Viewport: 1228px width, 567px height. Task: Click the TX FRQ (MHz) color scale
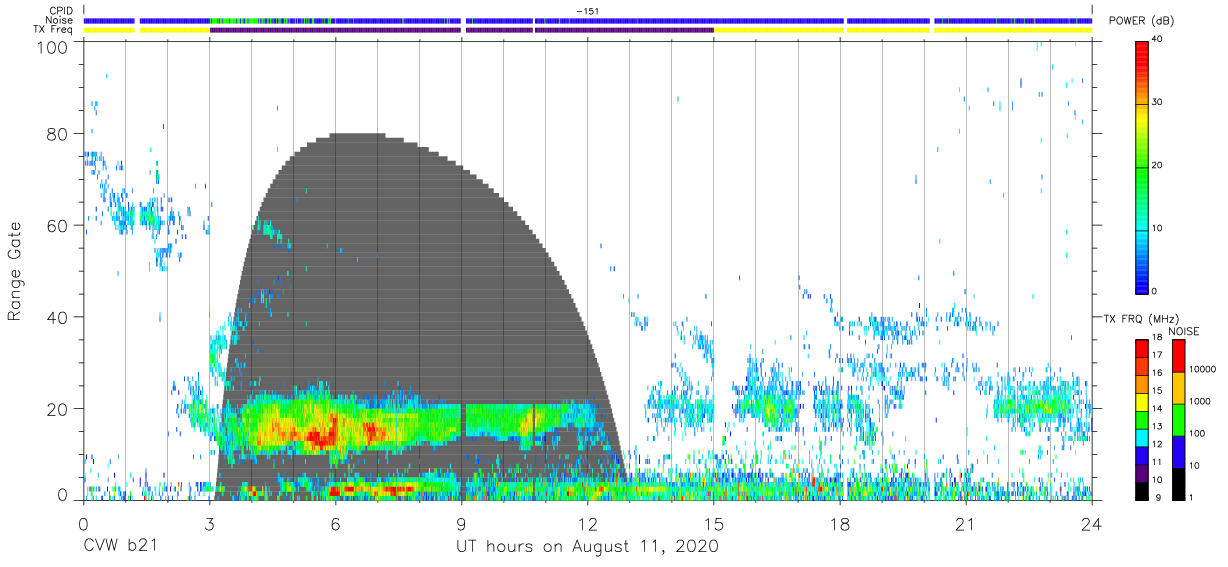click(x=1142, y=419)
